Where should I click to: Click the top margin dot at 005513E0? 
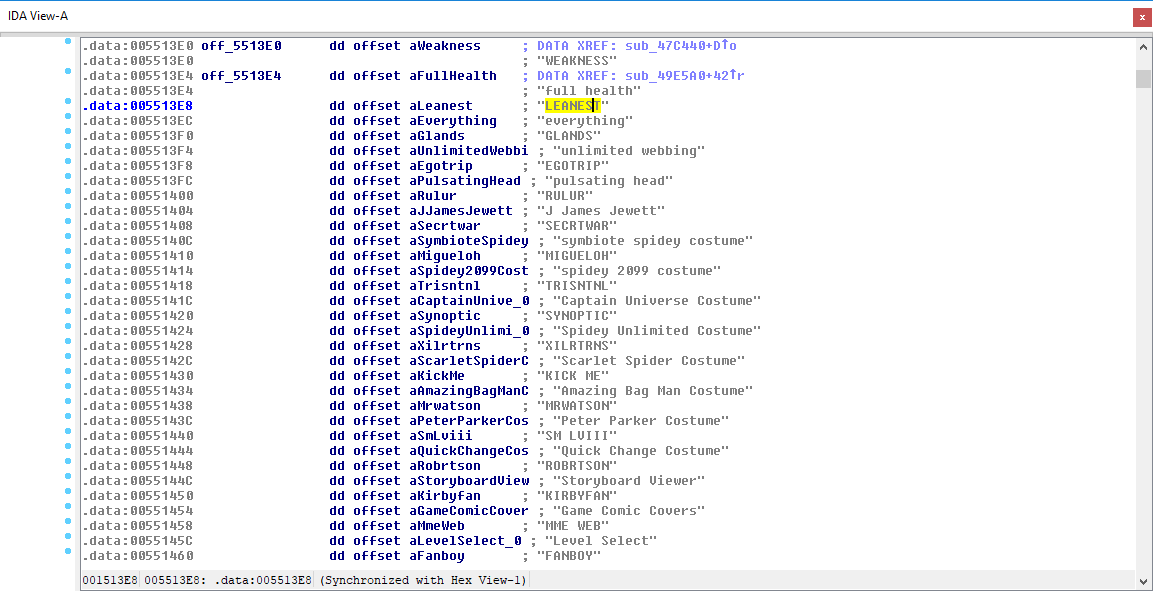coord(68,42)
